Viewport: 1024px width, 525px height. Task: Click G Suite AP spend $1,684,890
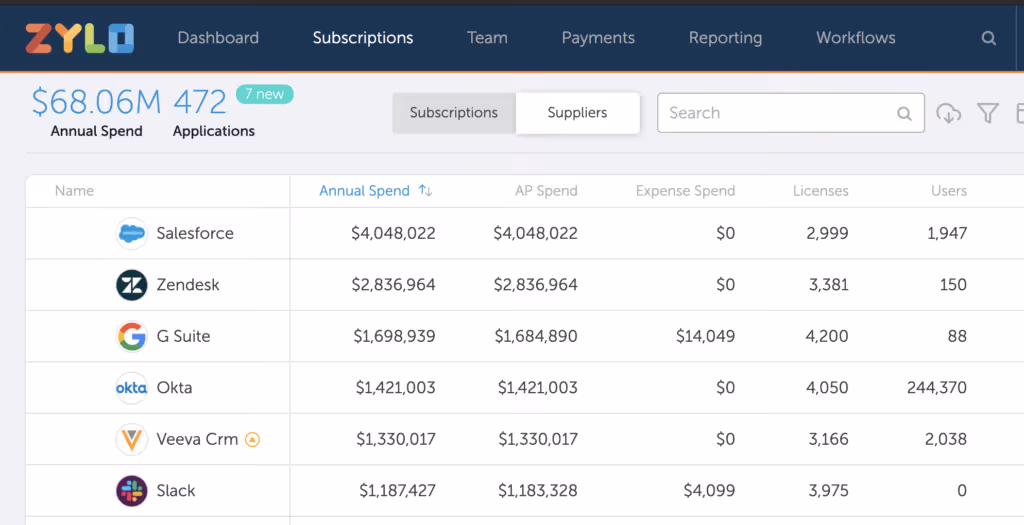536,336
